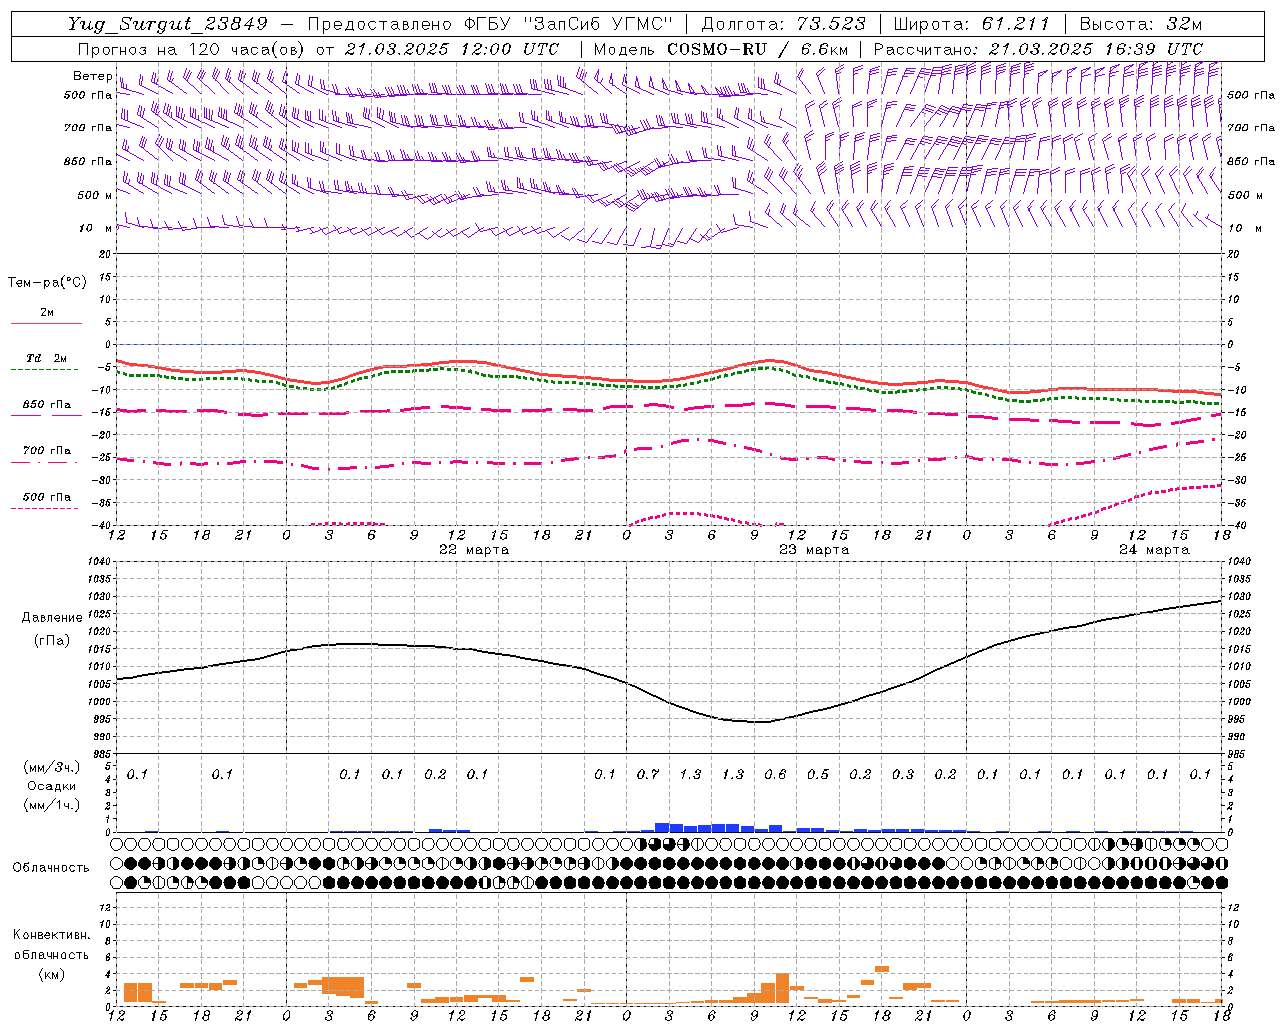Click the 0.7 precipitation amount value

point(648,774)
